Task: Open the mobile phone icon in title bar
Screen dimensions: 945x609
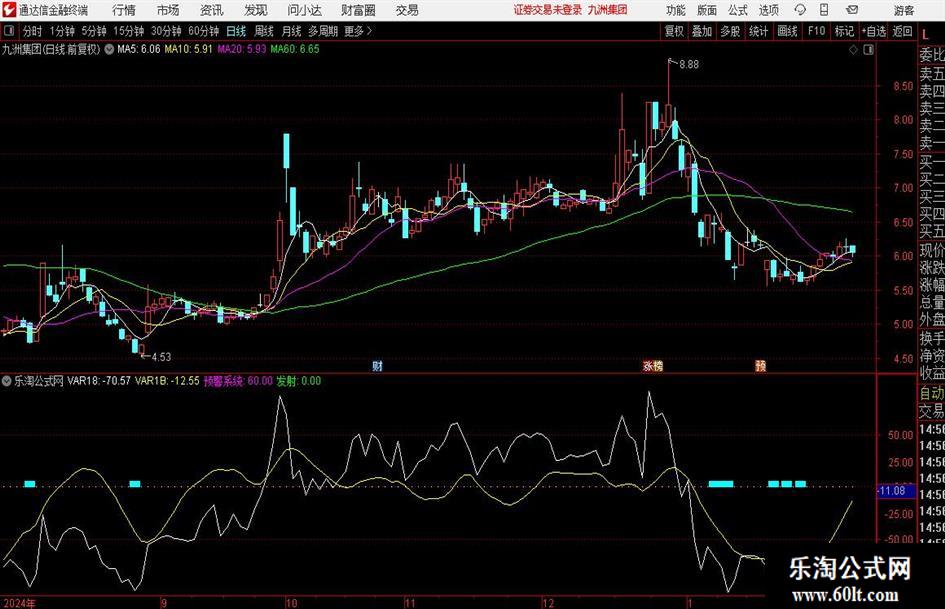Action: 824,10
